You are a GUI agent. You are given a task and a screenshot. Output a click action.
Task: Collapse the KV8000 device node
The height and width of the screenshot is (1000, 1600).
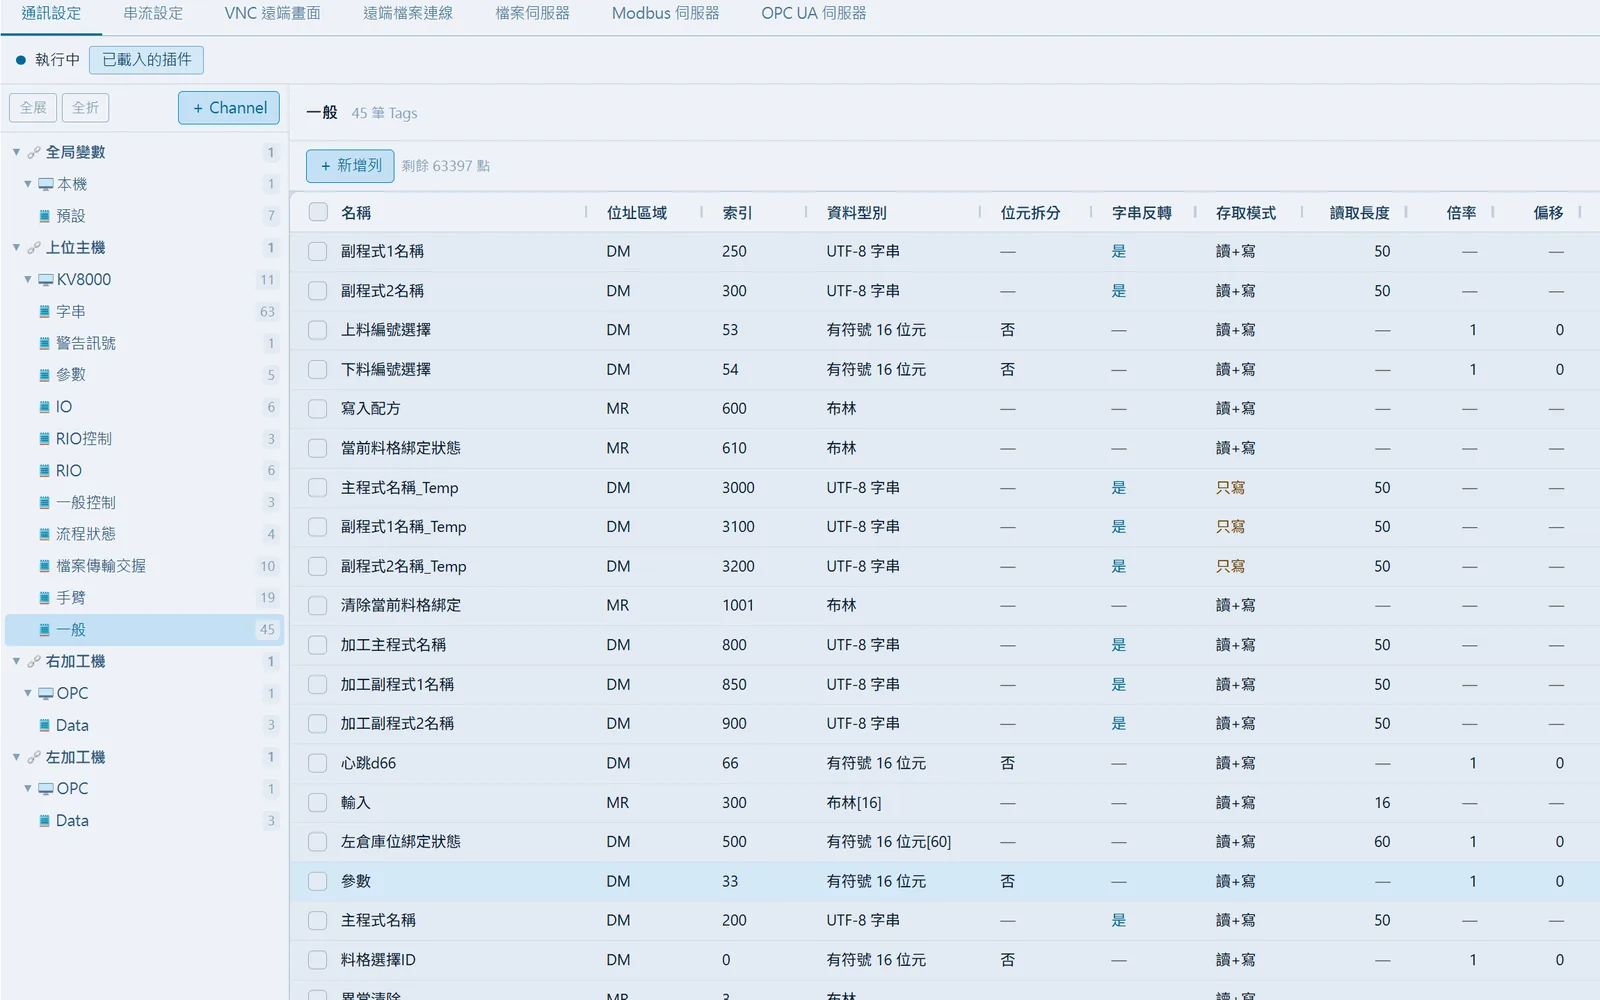[28, 280]
